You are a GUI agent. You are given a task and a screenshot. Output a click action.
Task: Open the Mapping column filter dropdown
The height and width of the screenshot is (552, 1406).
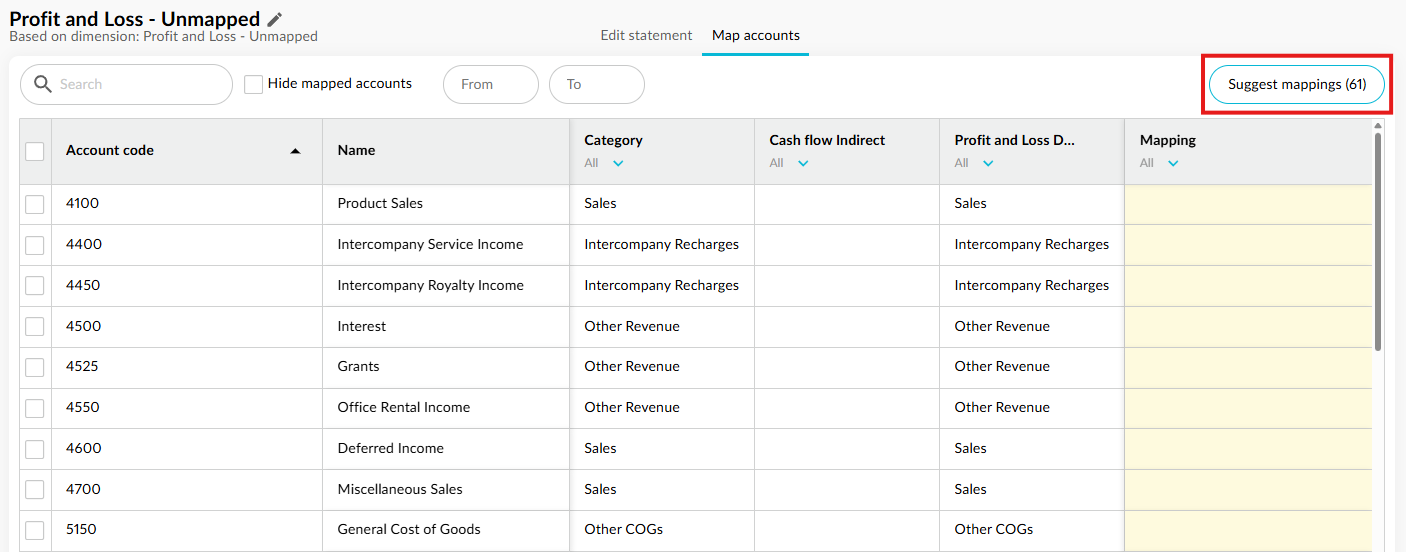click(x=1173, y=163)
